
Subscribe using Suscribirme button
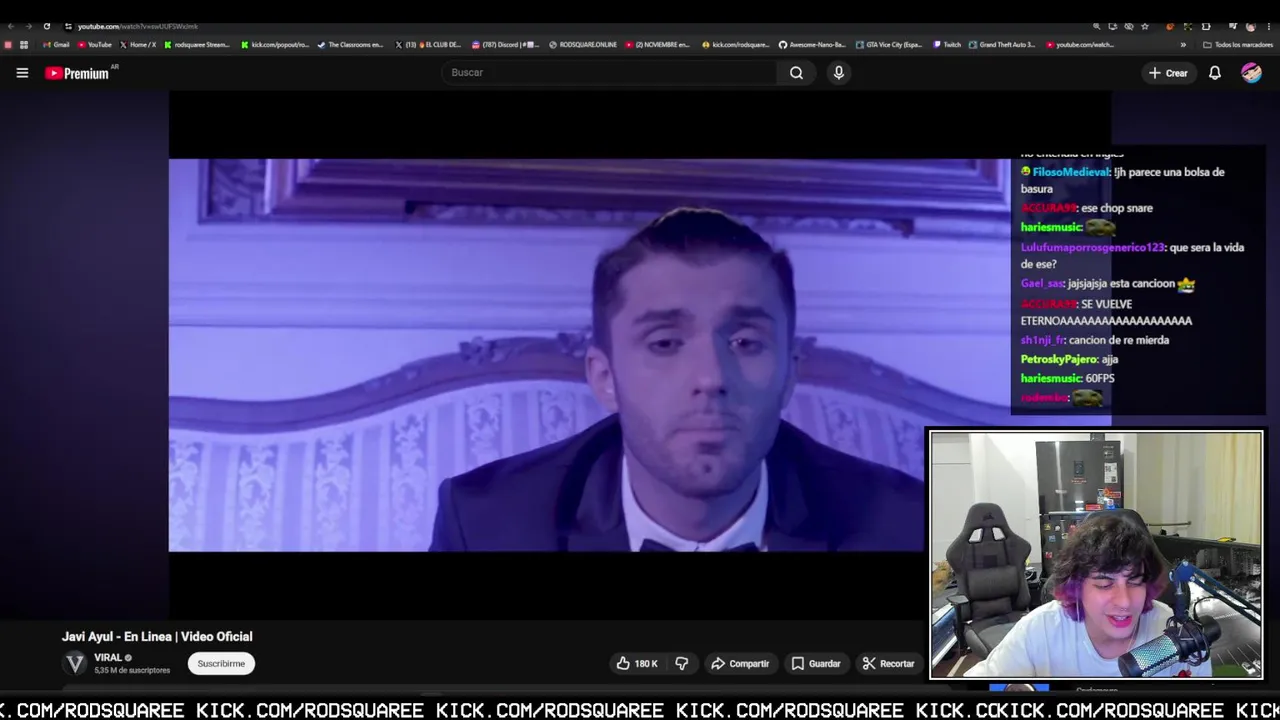pyautogui.click(x=221, y=664)
